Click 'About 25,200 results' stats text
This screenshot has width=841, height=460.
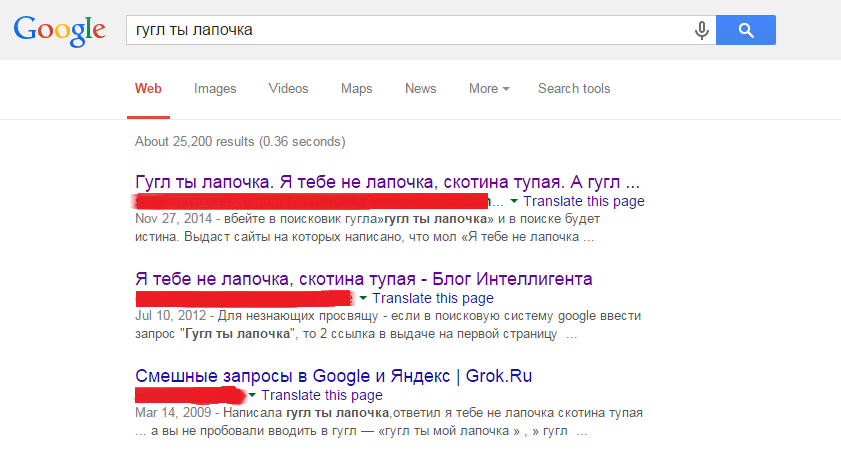click(240, 142)
